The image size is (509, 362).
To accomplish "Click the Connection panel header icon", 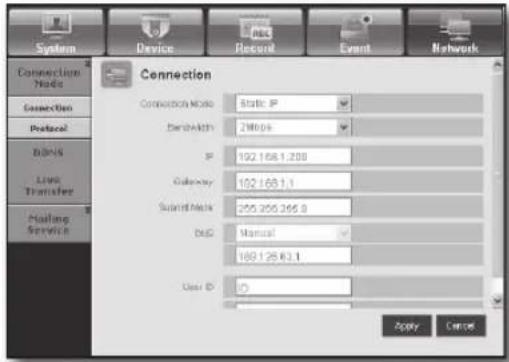I will (x=116, y=74).
